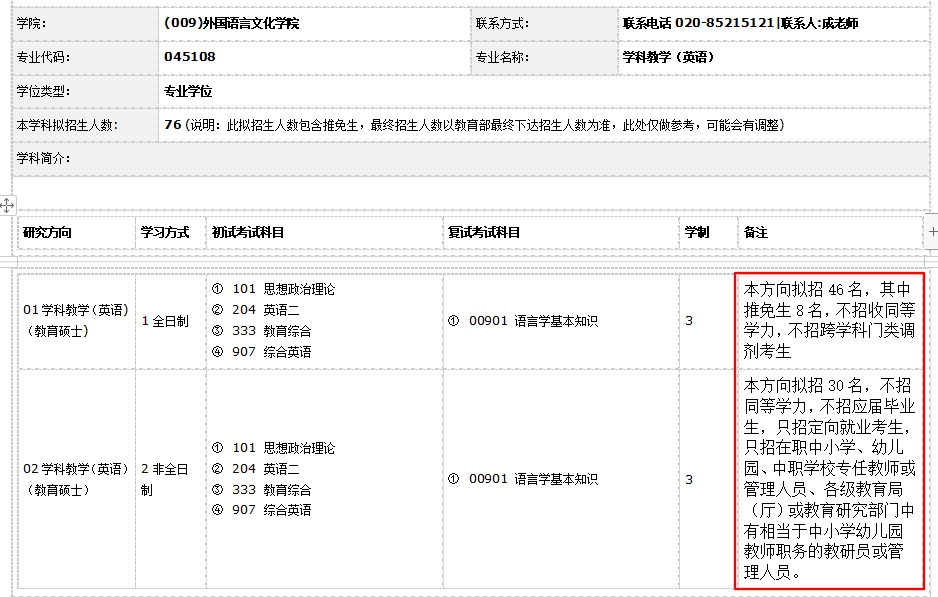
Task: Select the 学科教学（英语） major name value
Action: tap(668, 57)
